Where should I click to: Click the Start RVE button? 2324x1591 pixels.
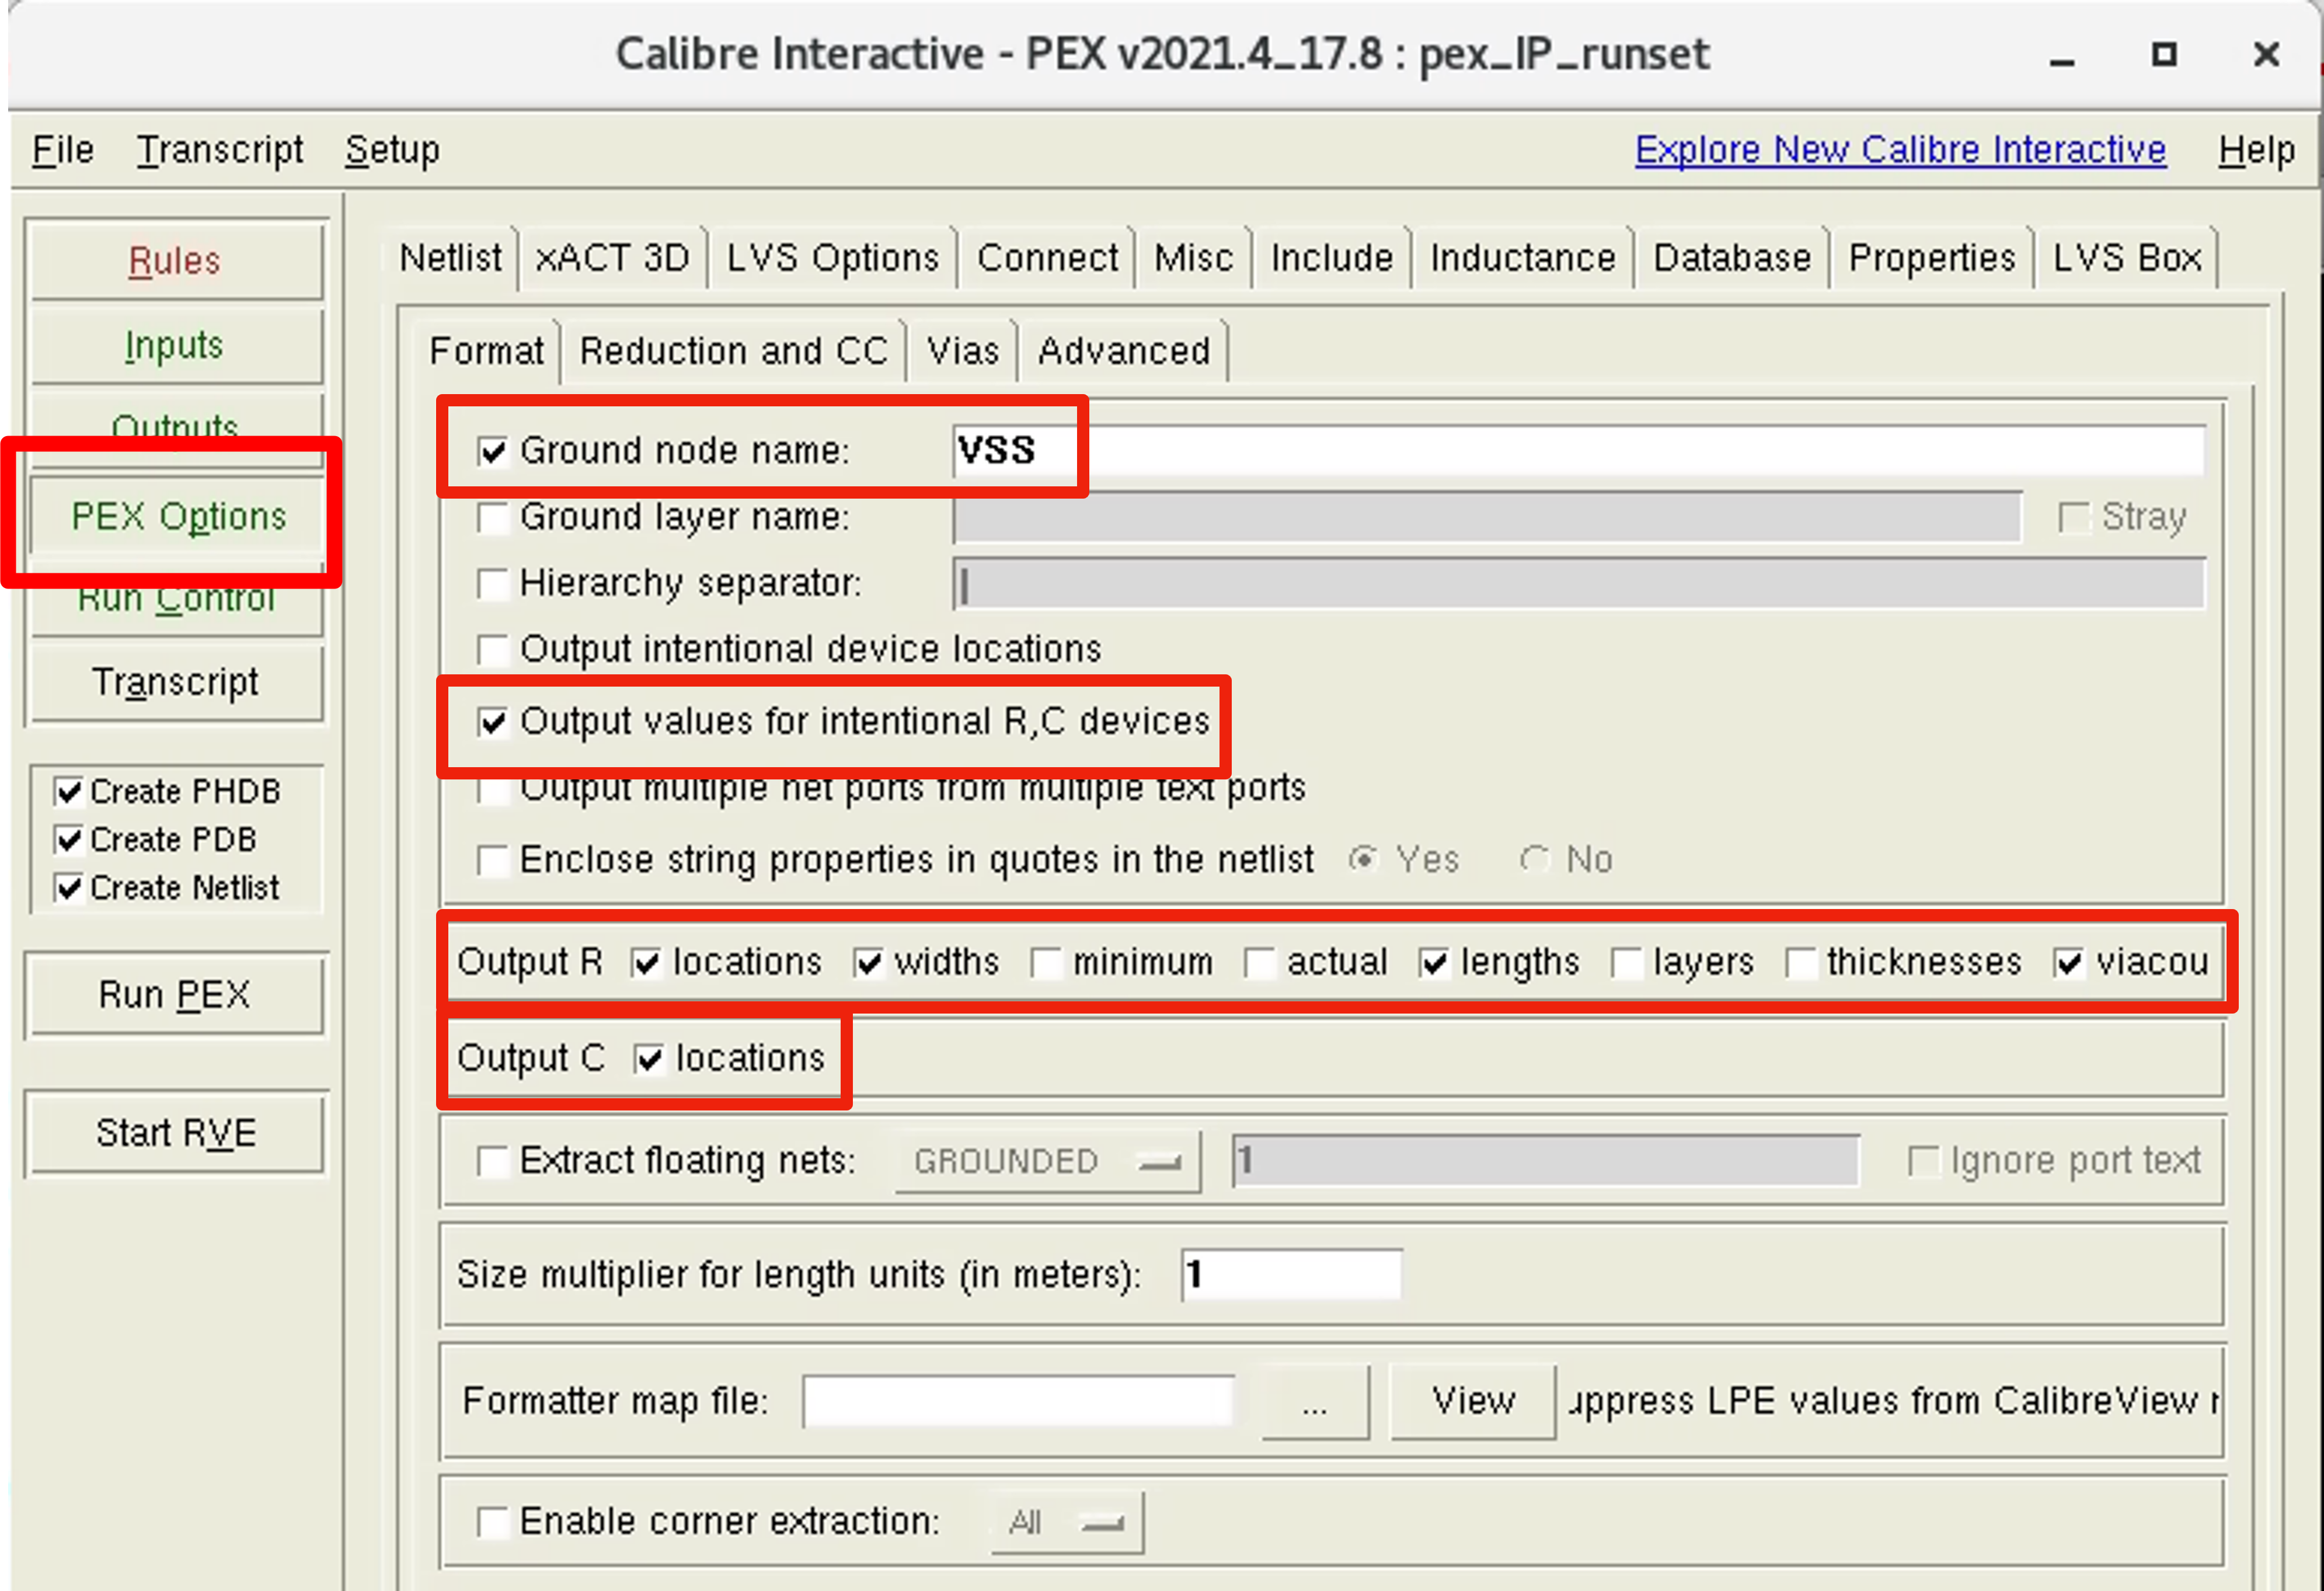[175, 1132]
